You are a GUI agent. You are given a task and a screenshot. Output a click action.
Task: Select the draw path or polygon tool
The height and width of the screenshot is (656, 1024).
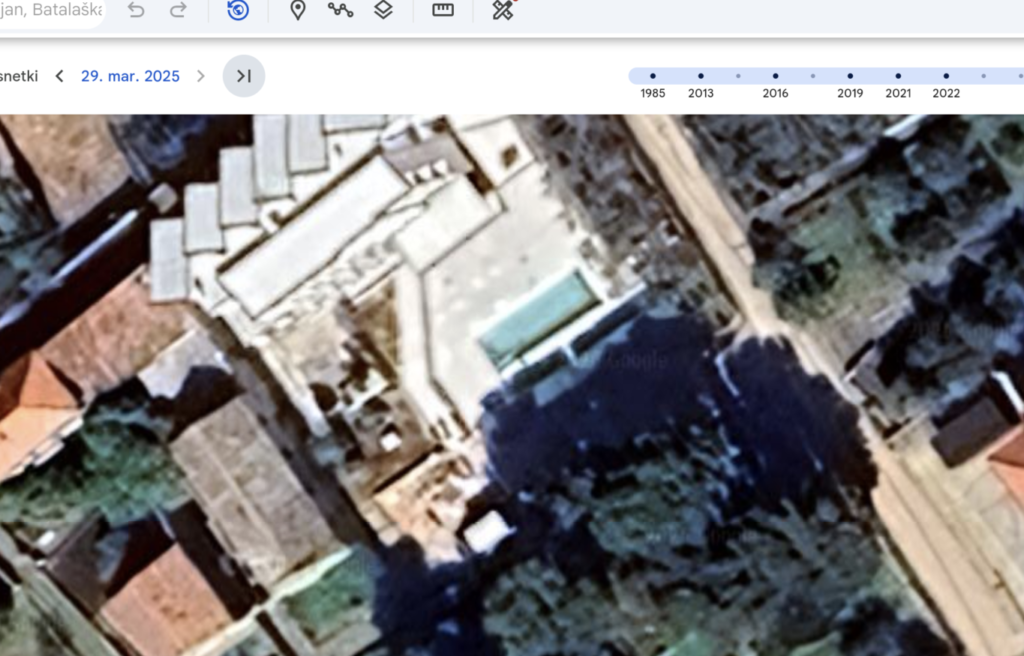click(340, 10)
